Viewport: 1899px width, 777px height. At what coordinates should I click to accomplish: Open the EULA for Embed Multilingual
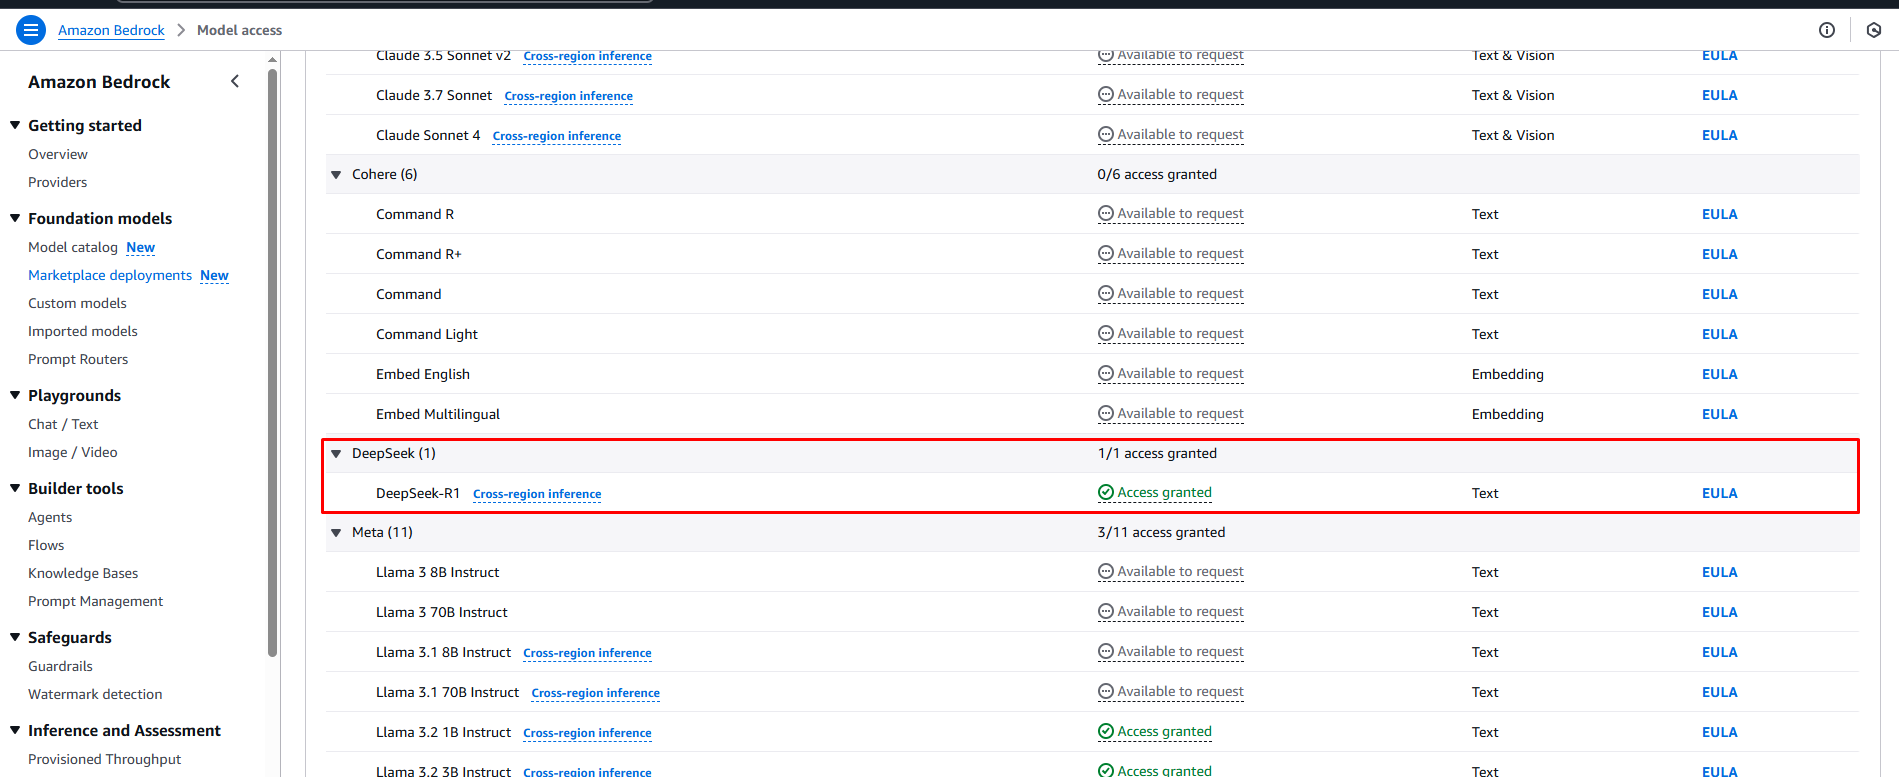point(1720,414)
